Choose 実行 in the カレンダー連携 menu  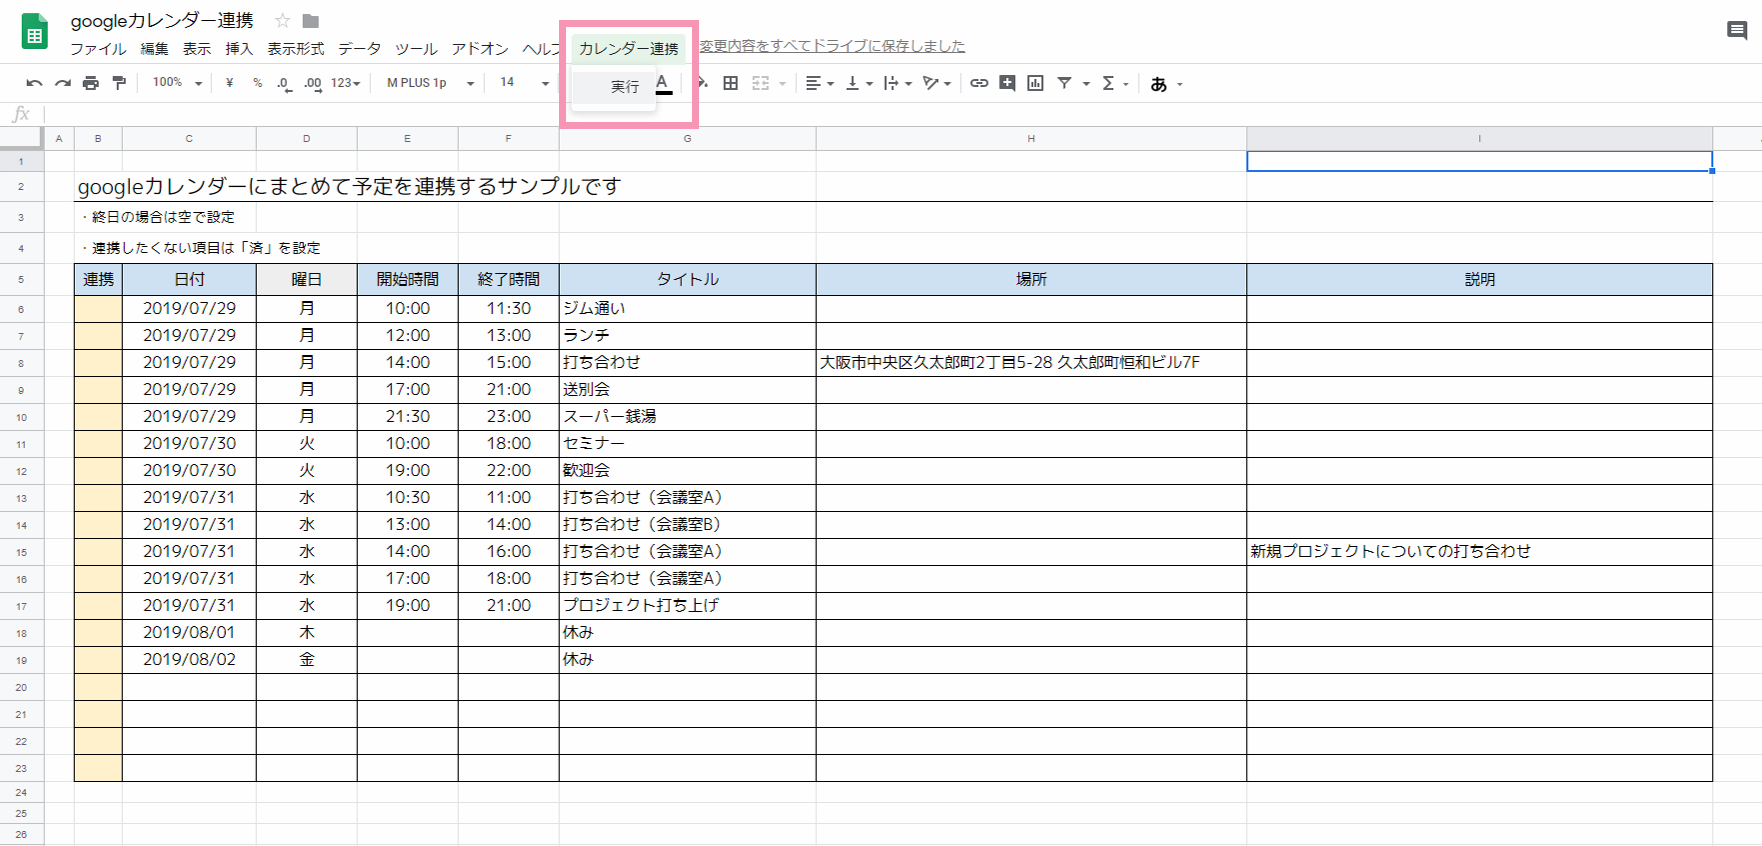[x=625, y=87]
